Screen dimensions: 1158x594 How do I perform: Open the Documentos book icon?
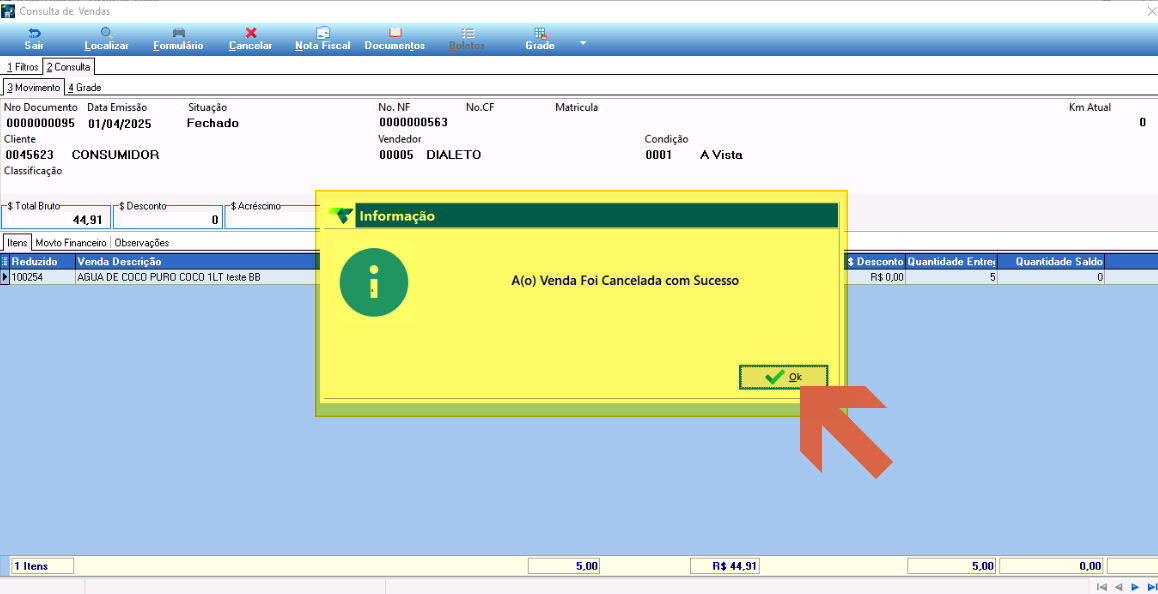tap(395, 33)
